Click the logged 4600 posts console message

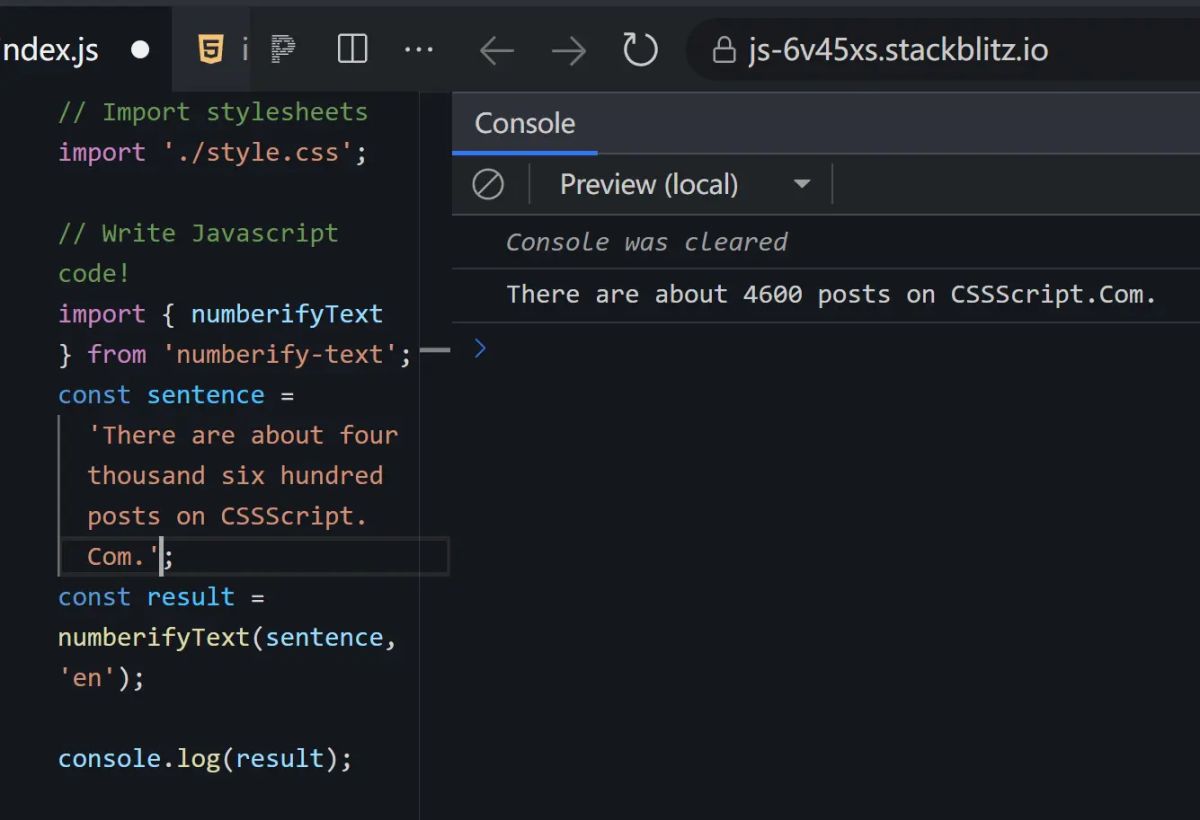831,294
